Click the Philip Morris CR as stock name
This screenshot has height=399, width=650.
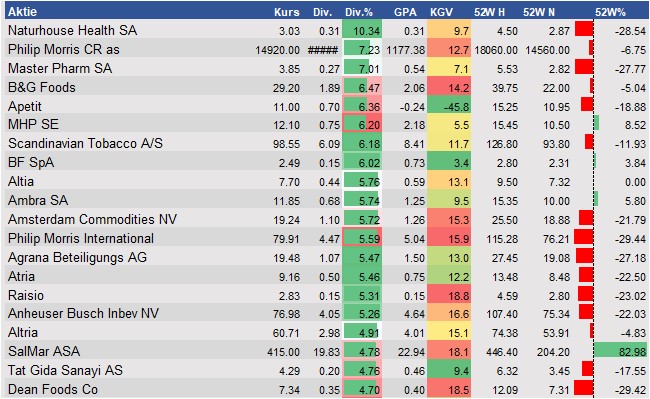point(63,49)
